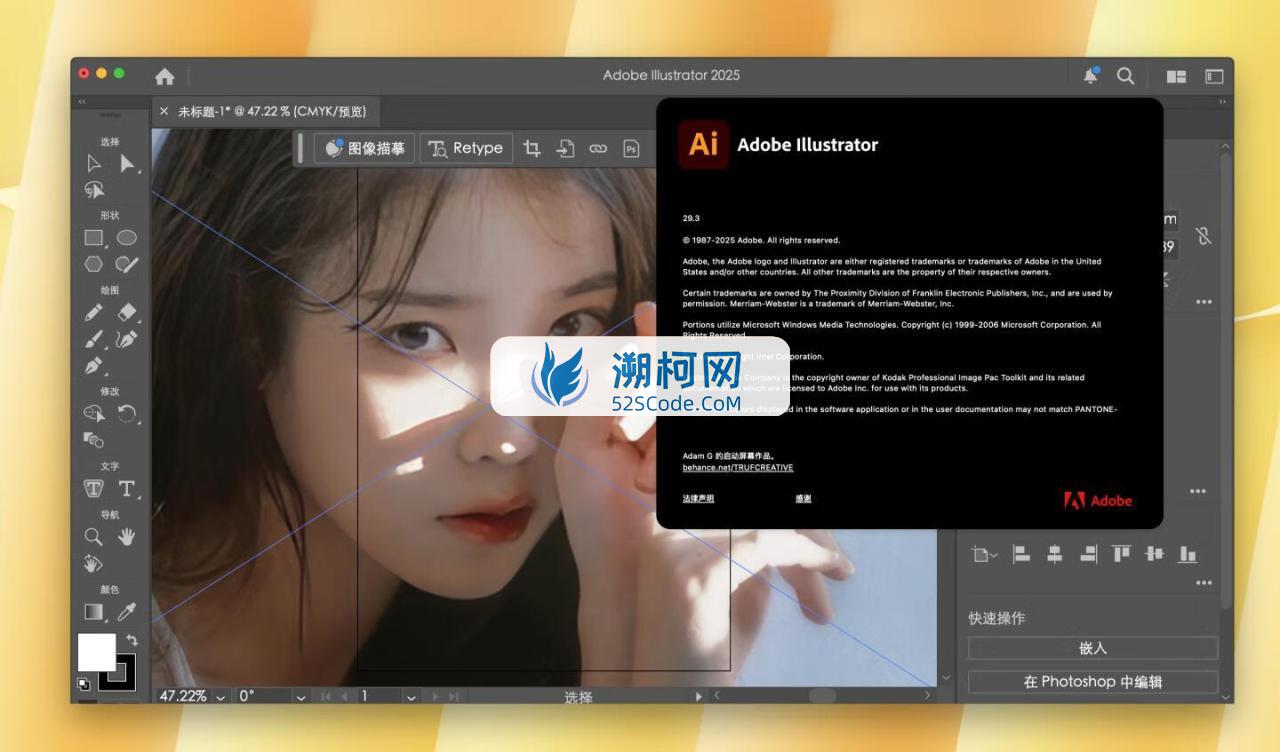Click Vertical Align Bottom icon
Viewport: 1280px width, 752px height.
click(1187, 554)
